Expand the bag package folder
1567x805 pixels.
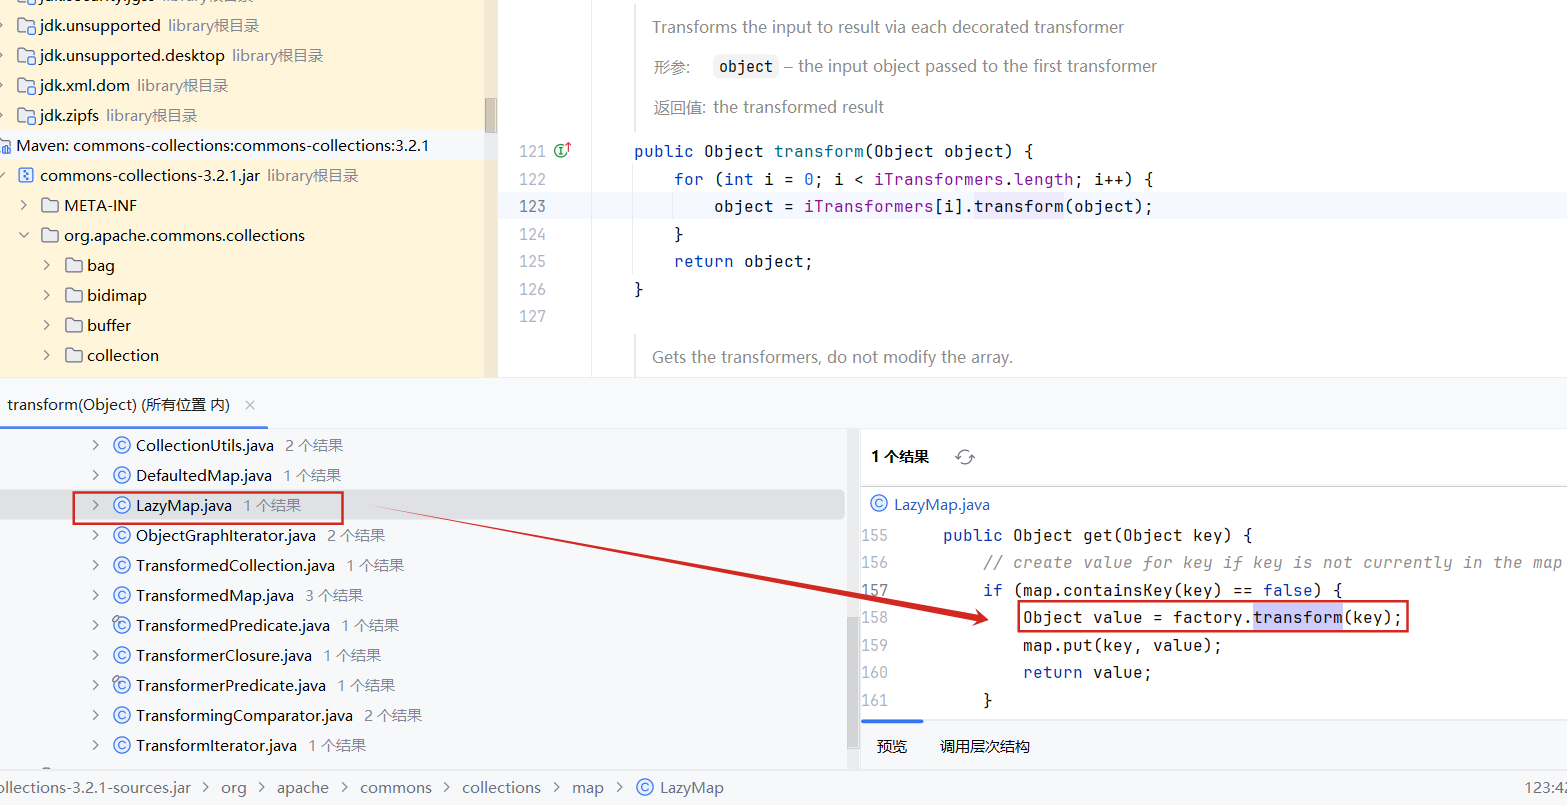tap(47, 265)
